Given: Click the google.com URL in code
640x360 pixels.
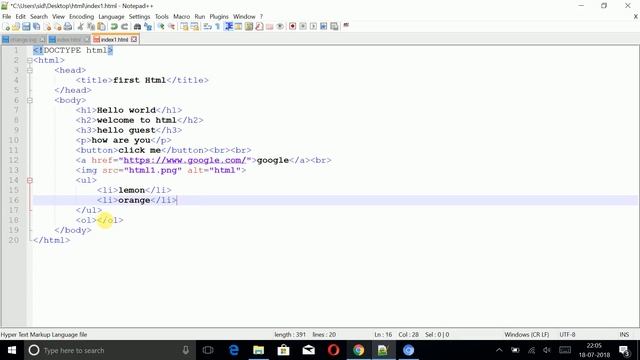Looking at the screenshot, I should click(x=185, y=160).
